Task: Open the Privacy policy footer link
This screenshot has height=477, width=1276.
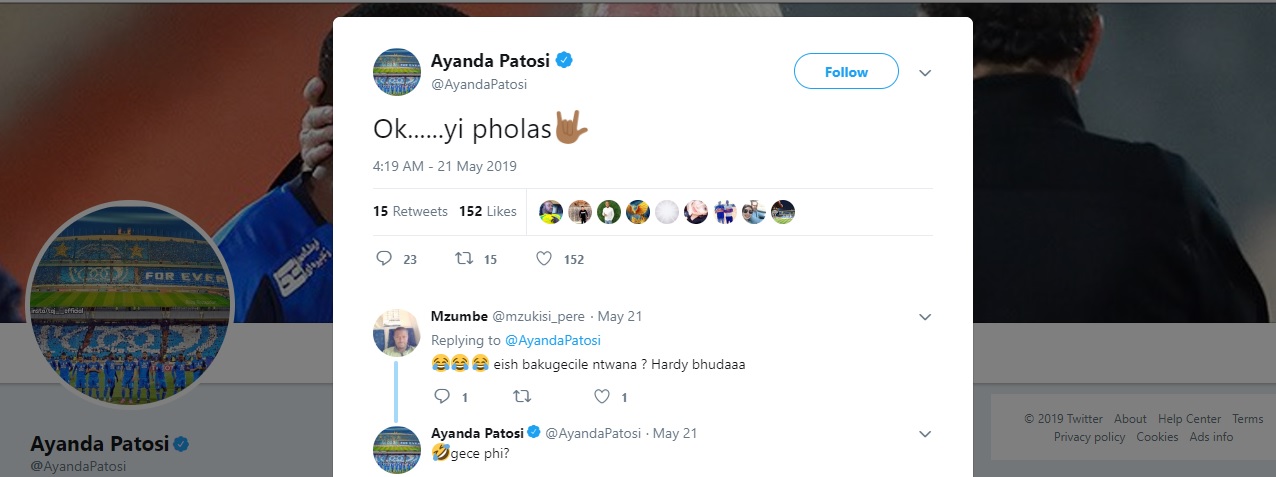Action: 1089,437
